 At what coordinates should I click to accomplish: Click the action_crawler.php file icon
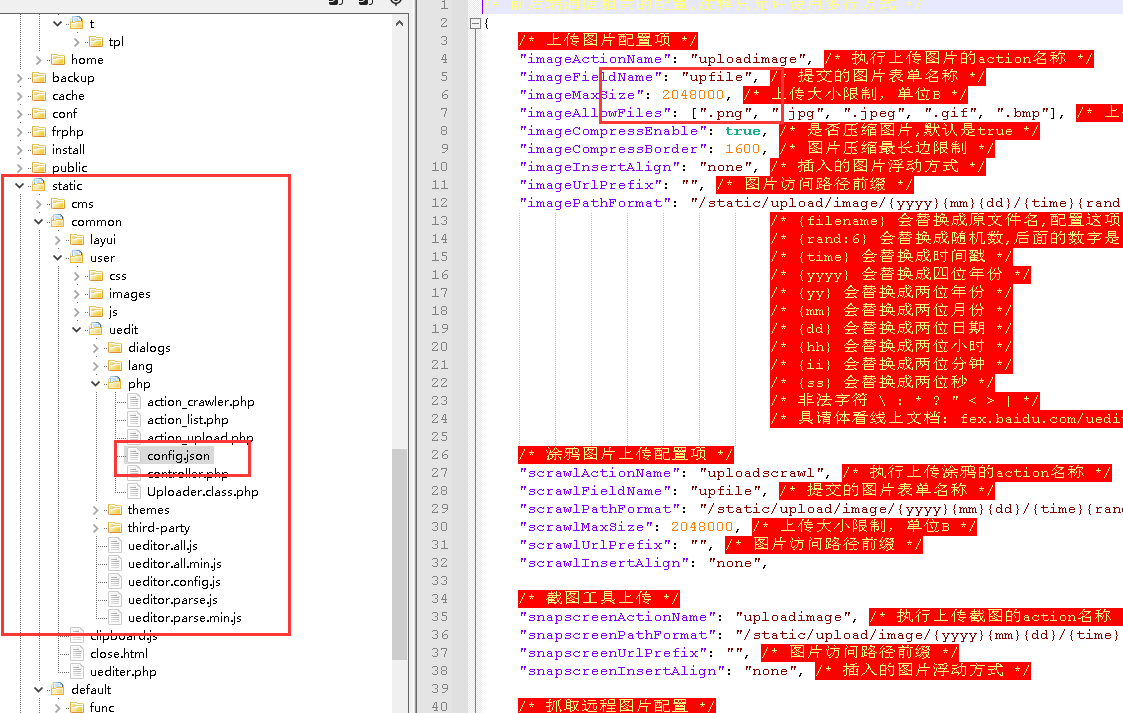coord(134,402)
